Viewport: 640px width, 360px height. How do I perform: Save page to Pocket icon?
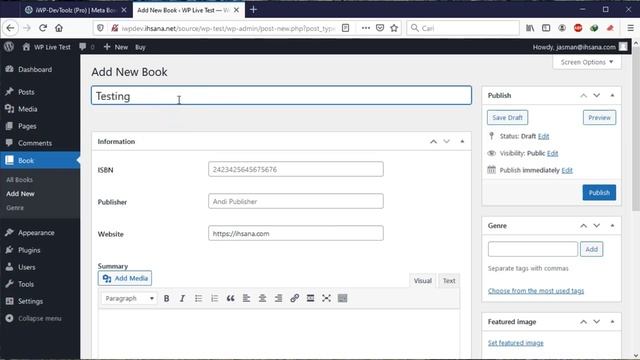(x=380, y=28)
